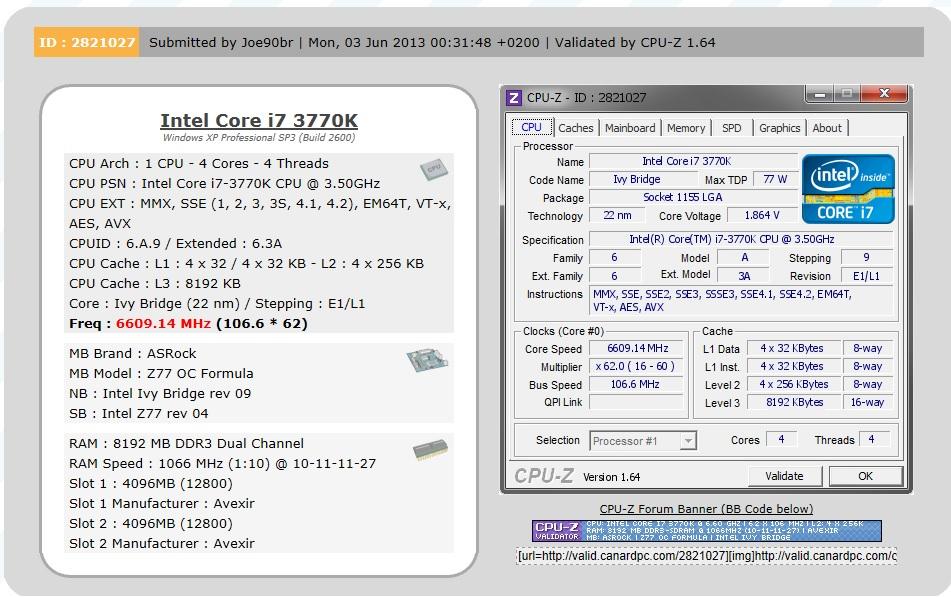This screenshot has height=597, width=951.
Task: Click the CPU Cache : L3 : 8192 KB line
Action: pos(155,283)
